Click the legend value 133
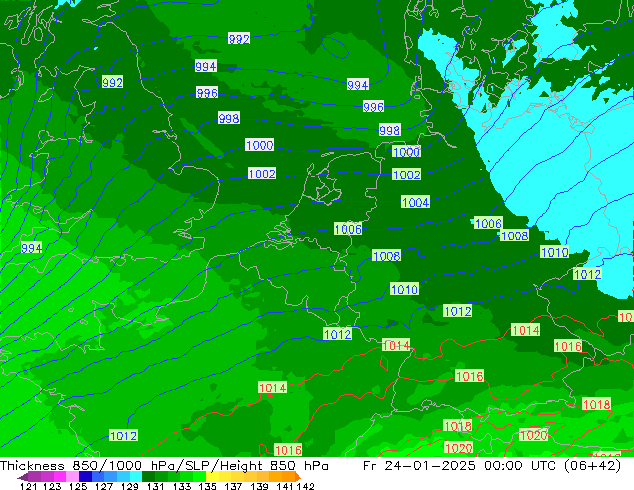The width and height of the screenshot is (634, 490). 182,486
